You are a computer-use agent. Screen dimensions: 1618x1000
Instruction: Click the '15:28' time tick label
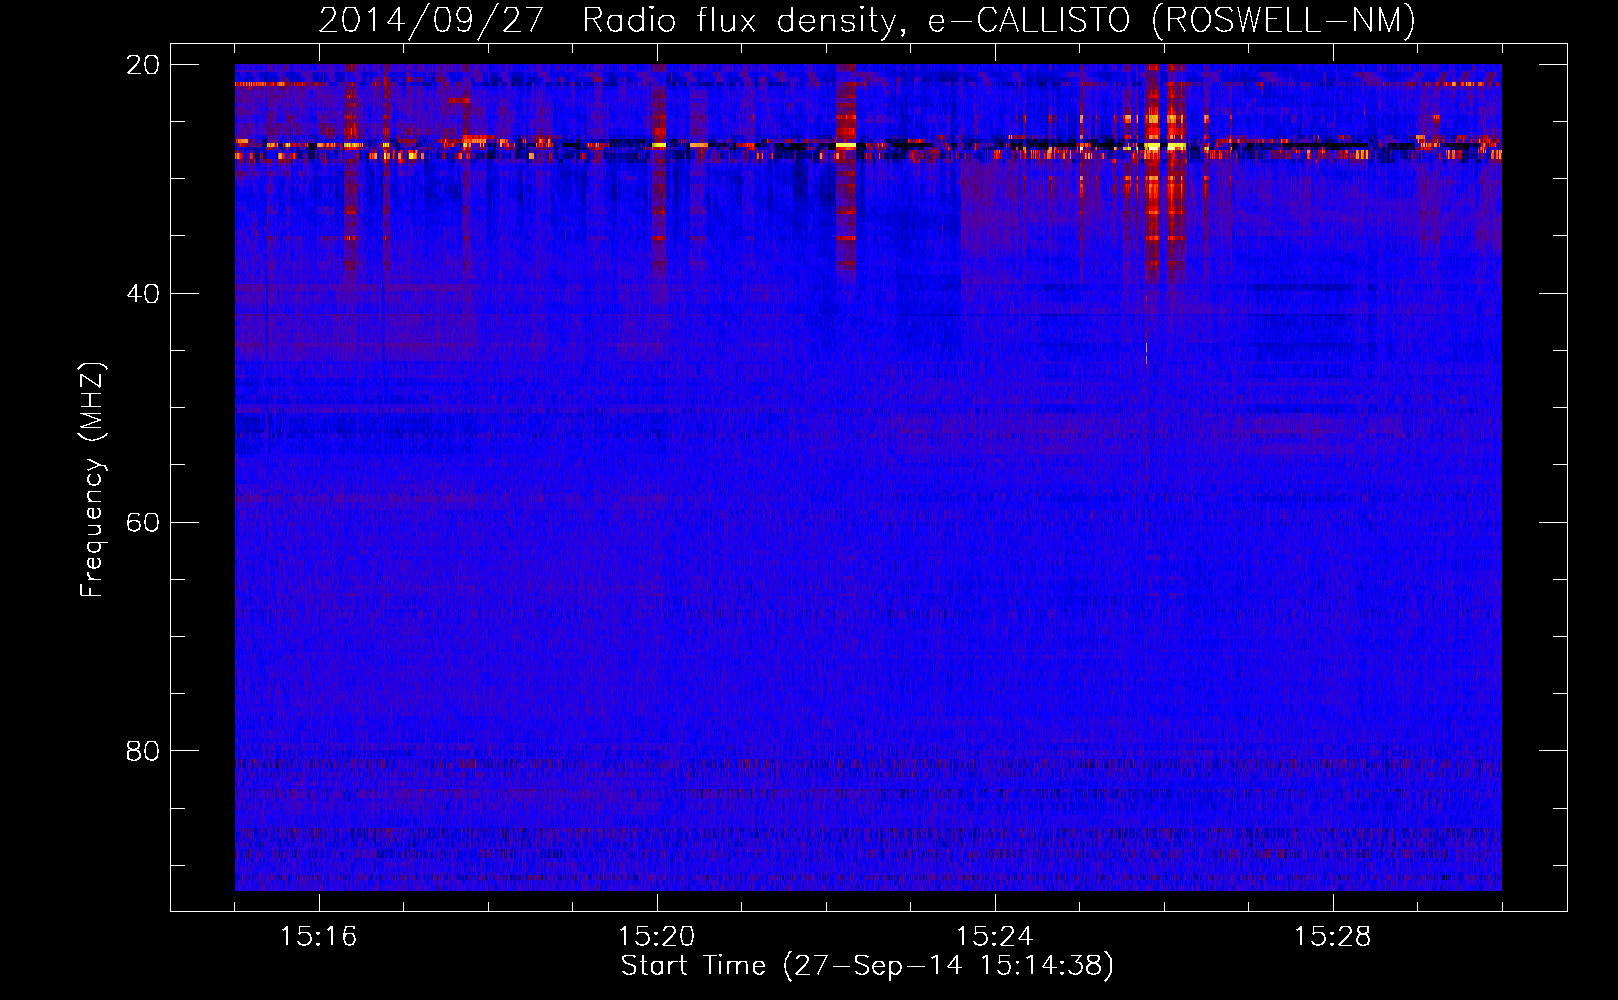point(1332,936)
